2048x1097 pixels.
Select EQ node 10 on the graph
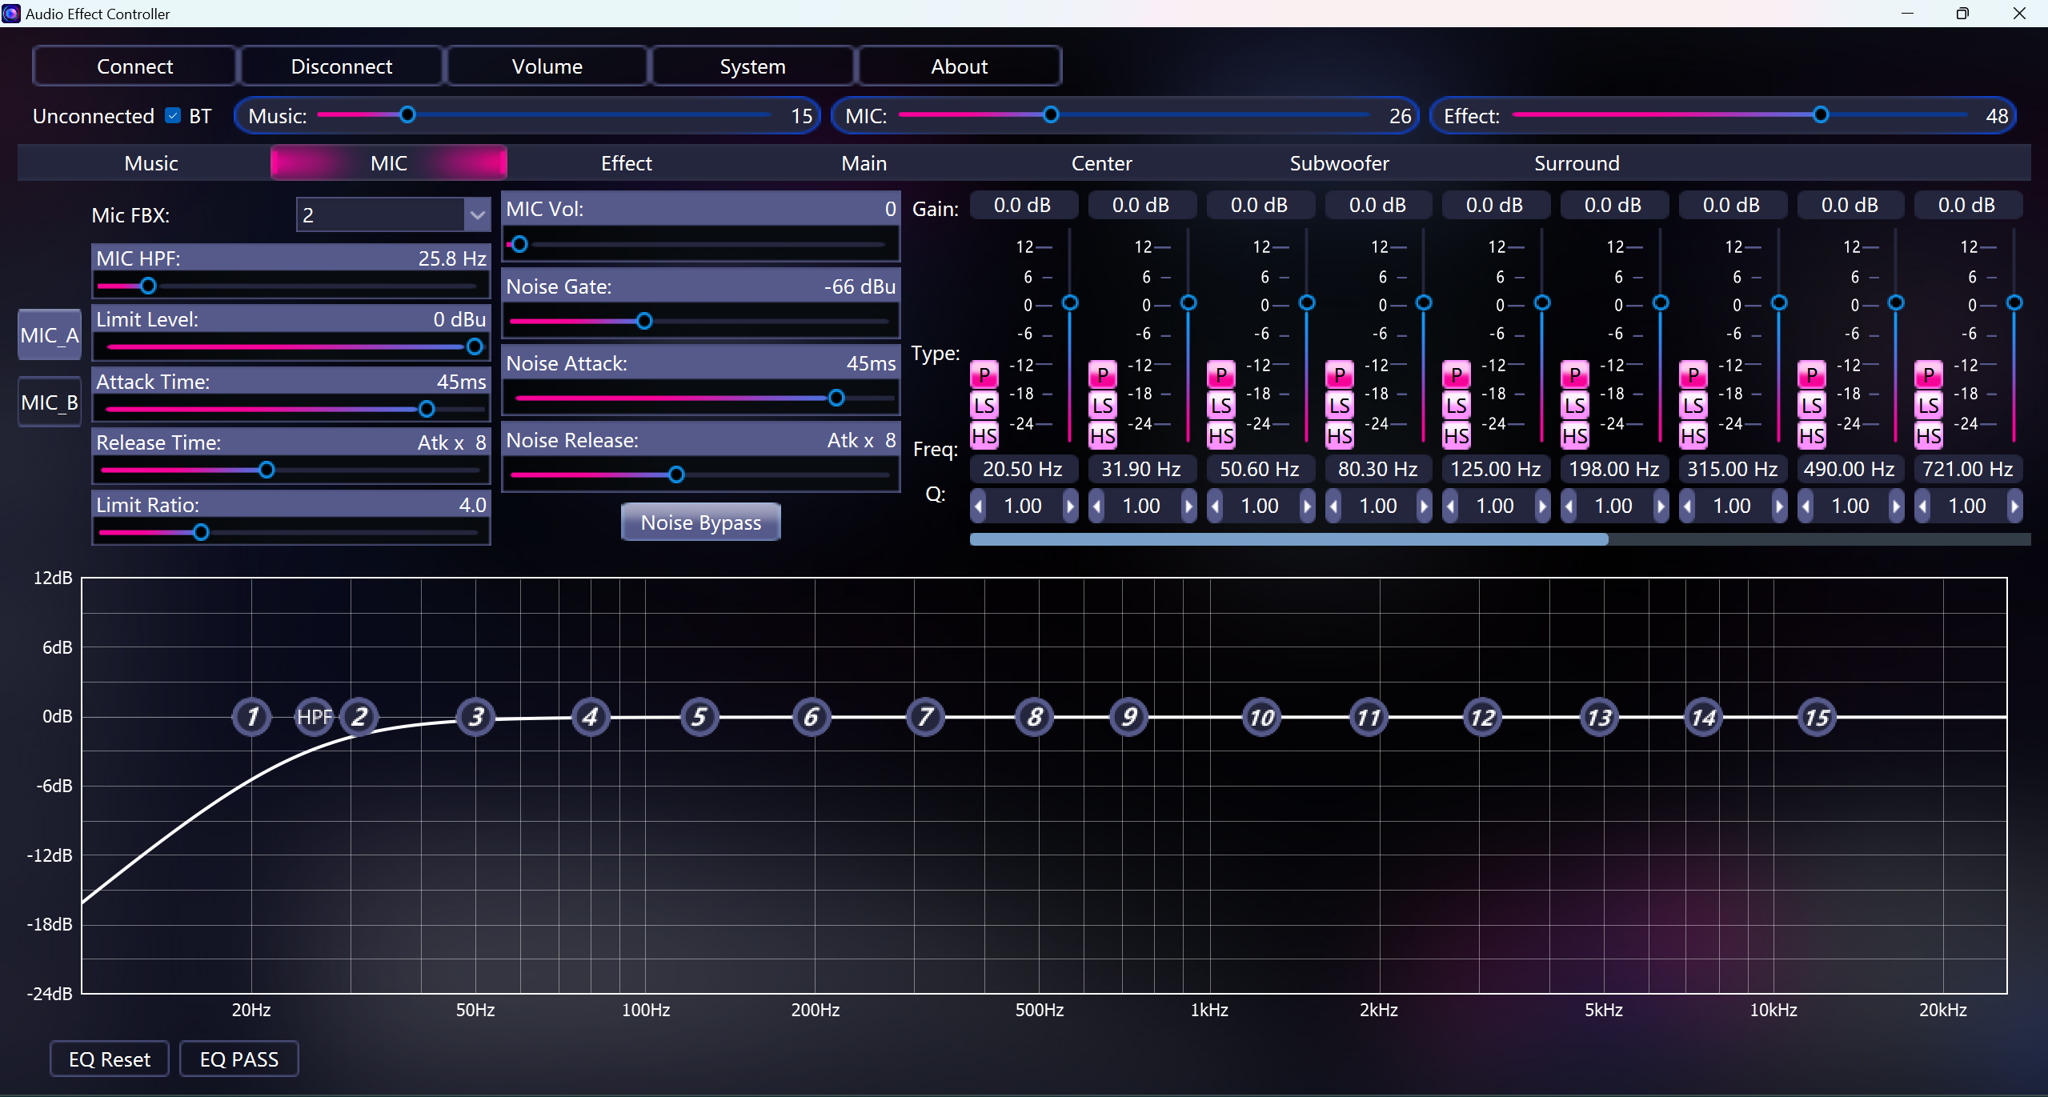tap(1261, 716)
